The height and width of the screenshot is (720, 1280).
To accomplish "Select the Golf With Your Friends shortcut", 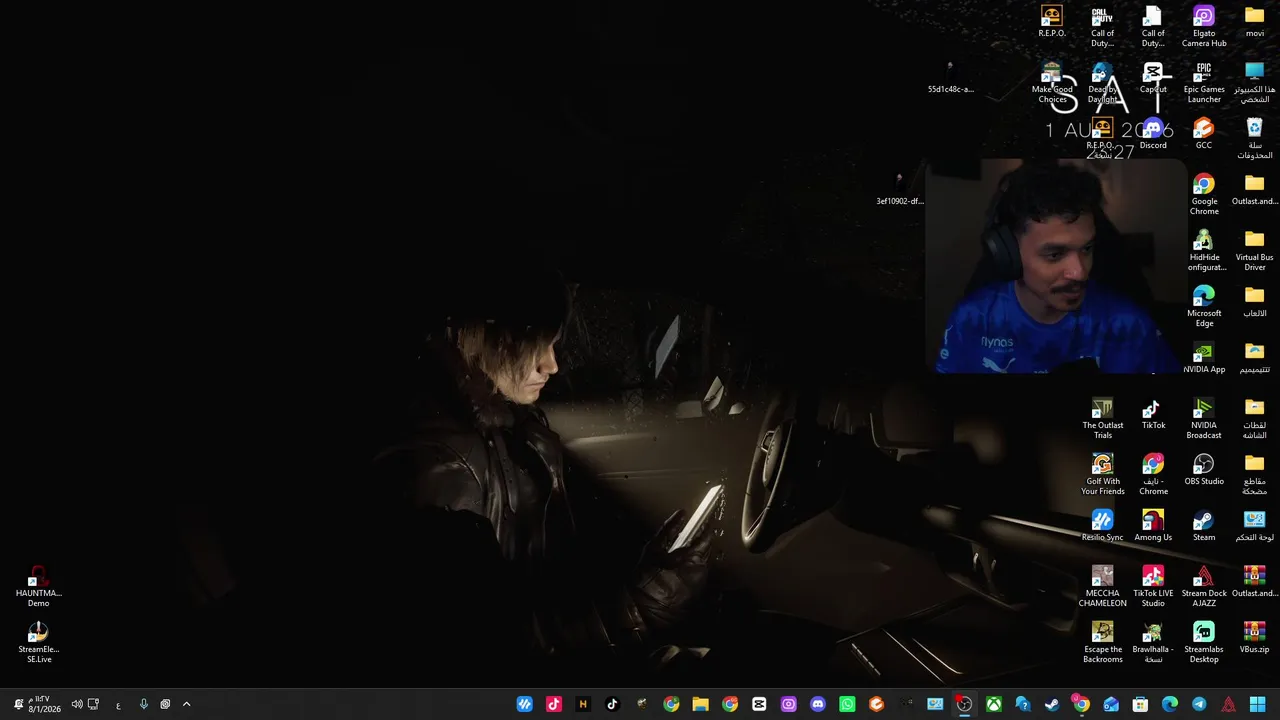I will point(1103,475).
